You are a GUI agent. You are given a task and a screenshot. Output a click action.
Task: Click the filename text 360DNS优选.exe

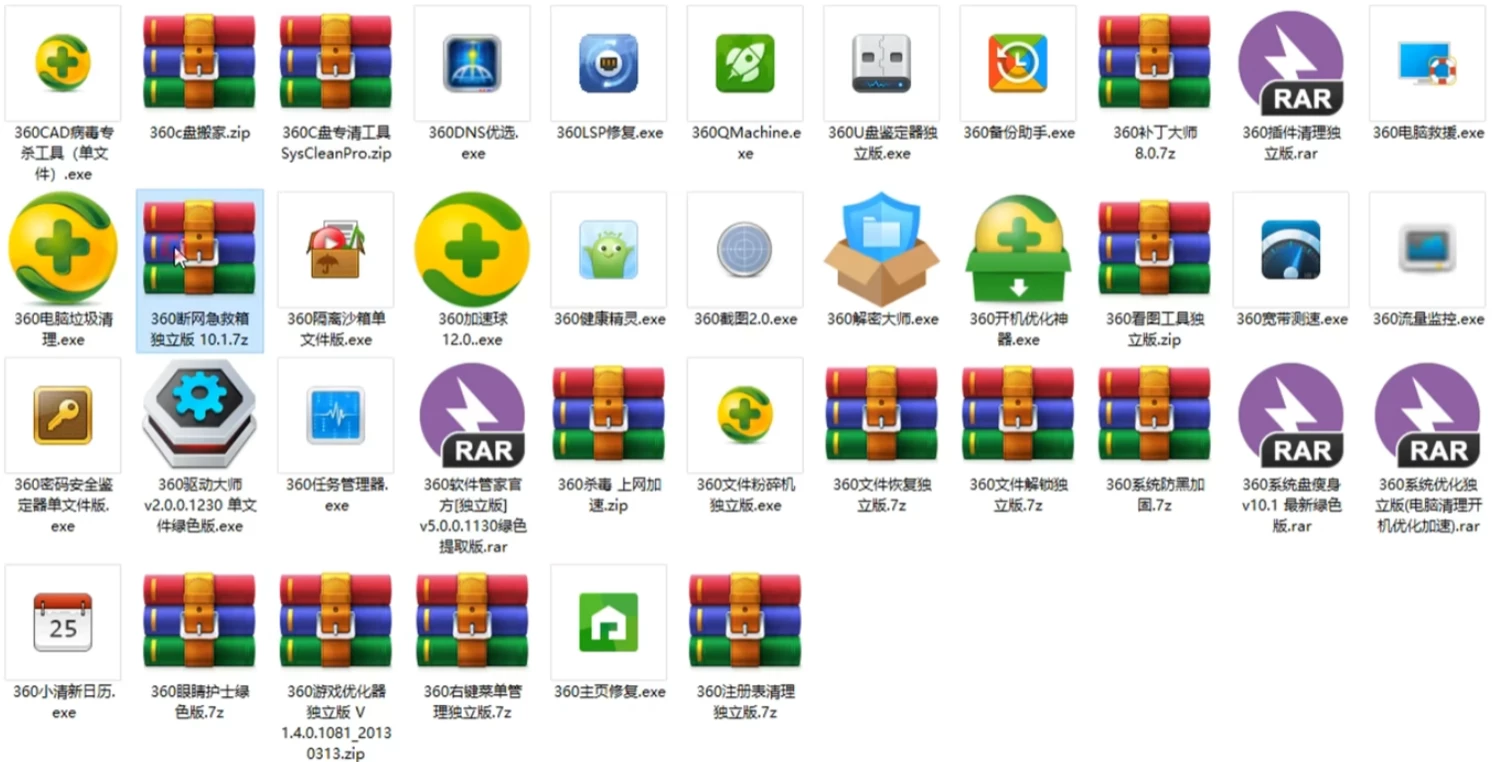[x=473, y=142]
